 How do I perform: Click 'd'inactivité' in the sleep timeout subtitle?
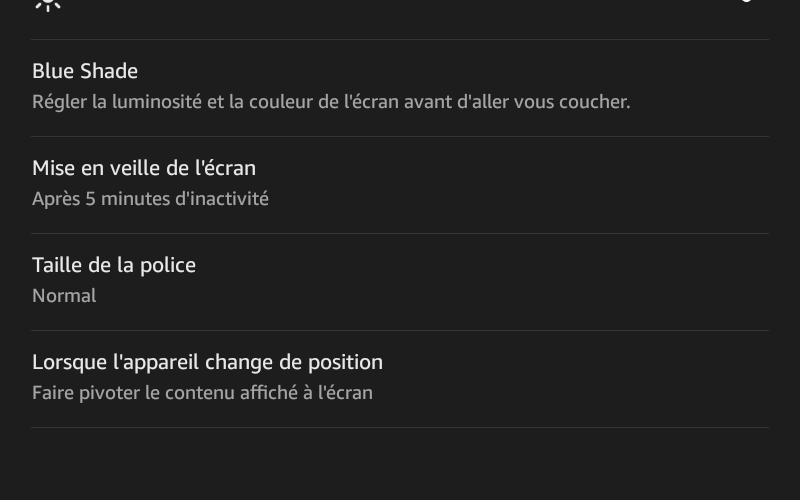tap(222, 199)
